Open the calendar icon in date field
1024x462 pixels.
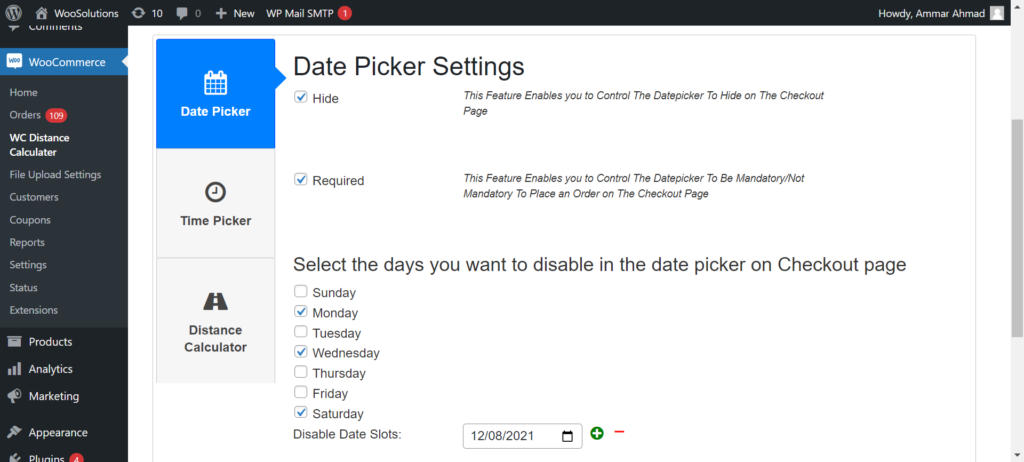click(568, 435)
